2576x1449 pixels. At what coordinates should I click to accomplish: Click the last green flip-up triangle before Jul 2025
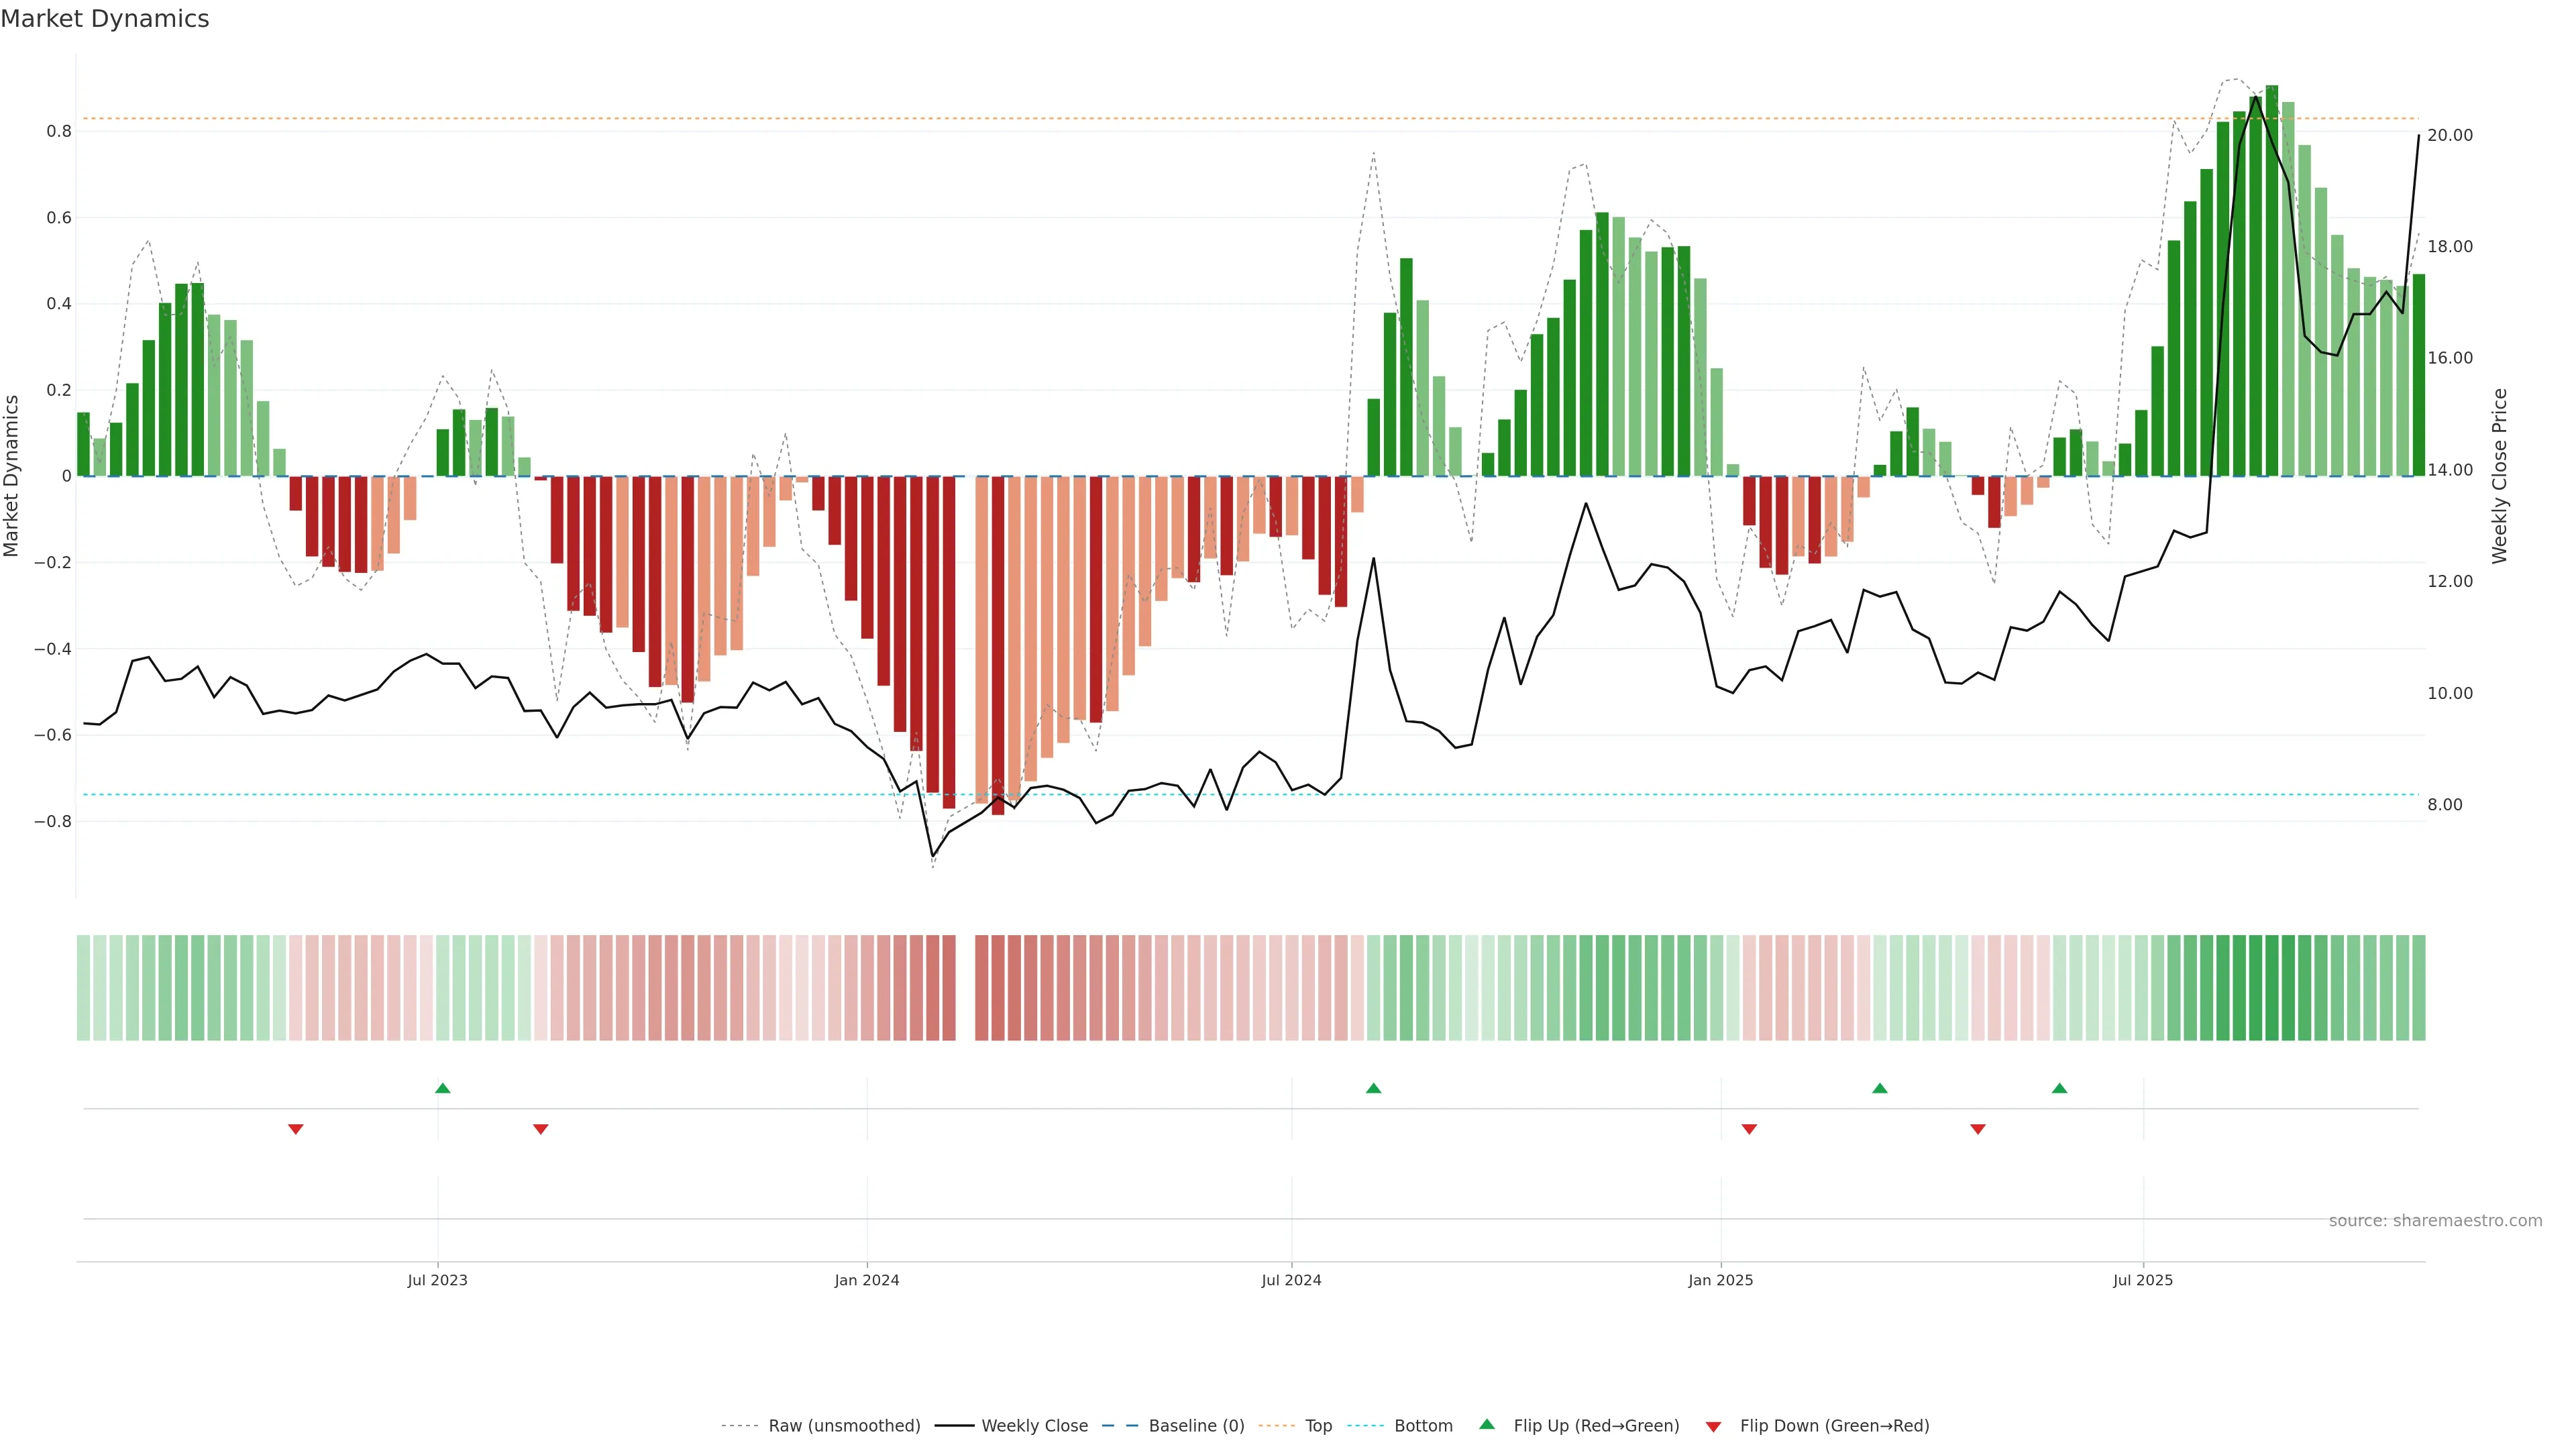[2059, 1088]
